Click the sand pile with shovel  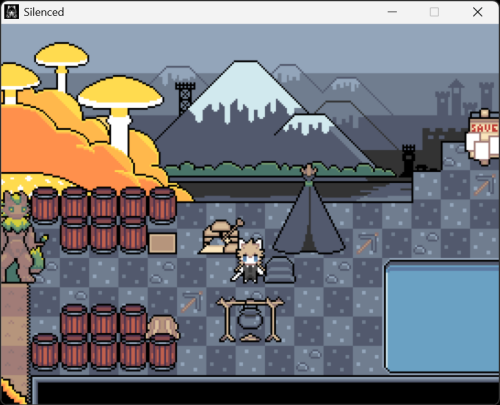pyautogui.click(x=221, y=236)
